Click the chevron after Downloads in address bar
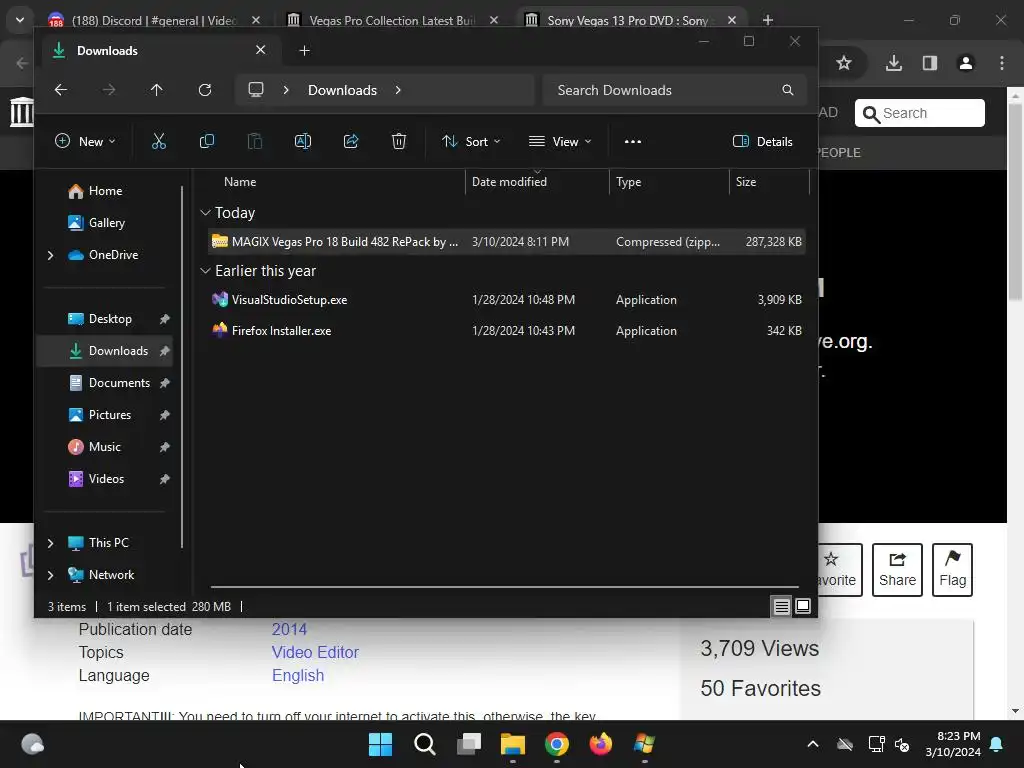Viewport: 1024px width, 768px height. pos(398,90)
